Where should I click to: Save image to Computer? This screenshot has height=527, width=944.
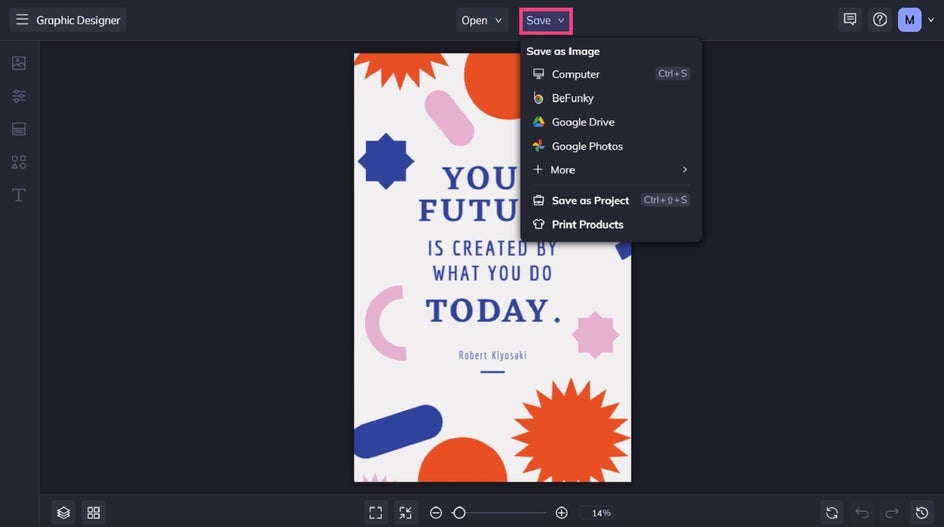point(610,74)
